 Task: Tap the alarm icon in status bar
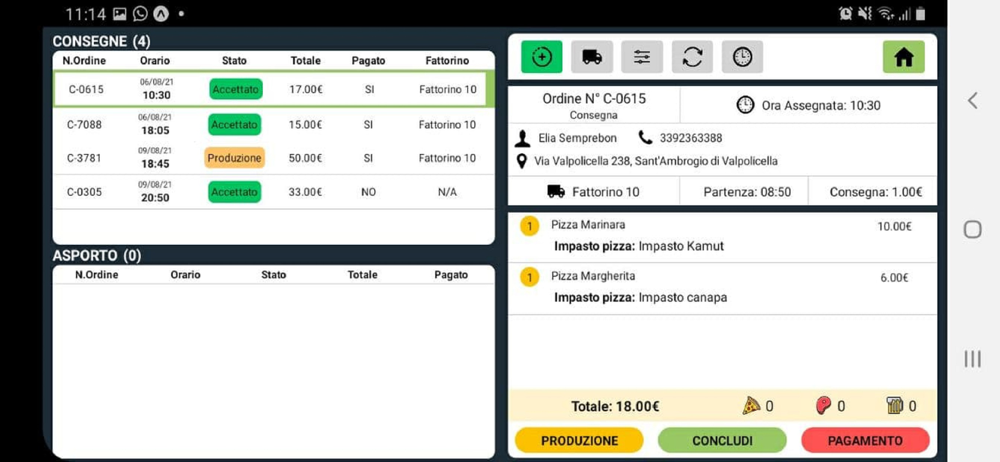coord(846,13)
